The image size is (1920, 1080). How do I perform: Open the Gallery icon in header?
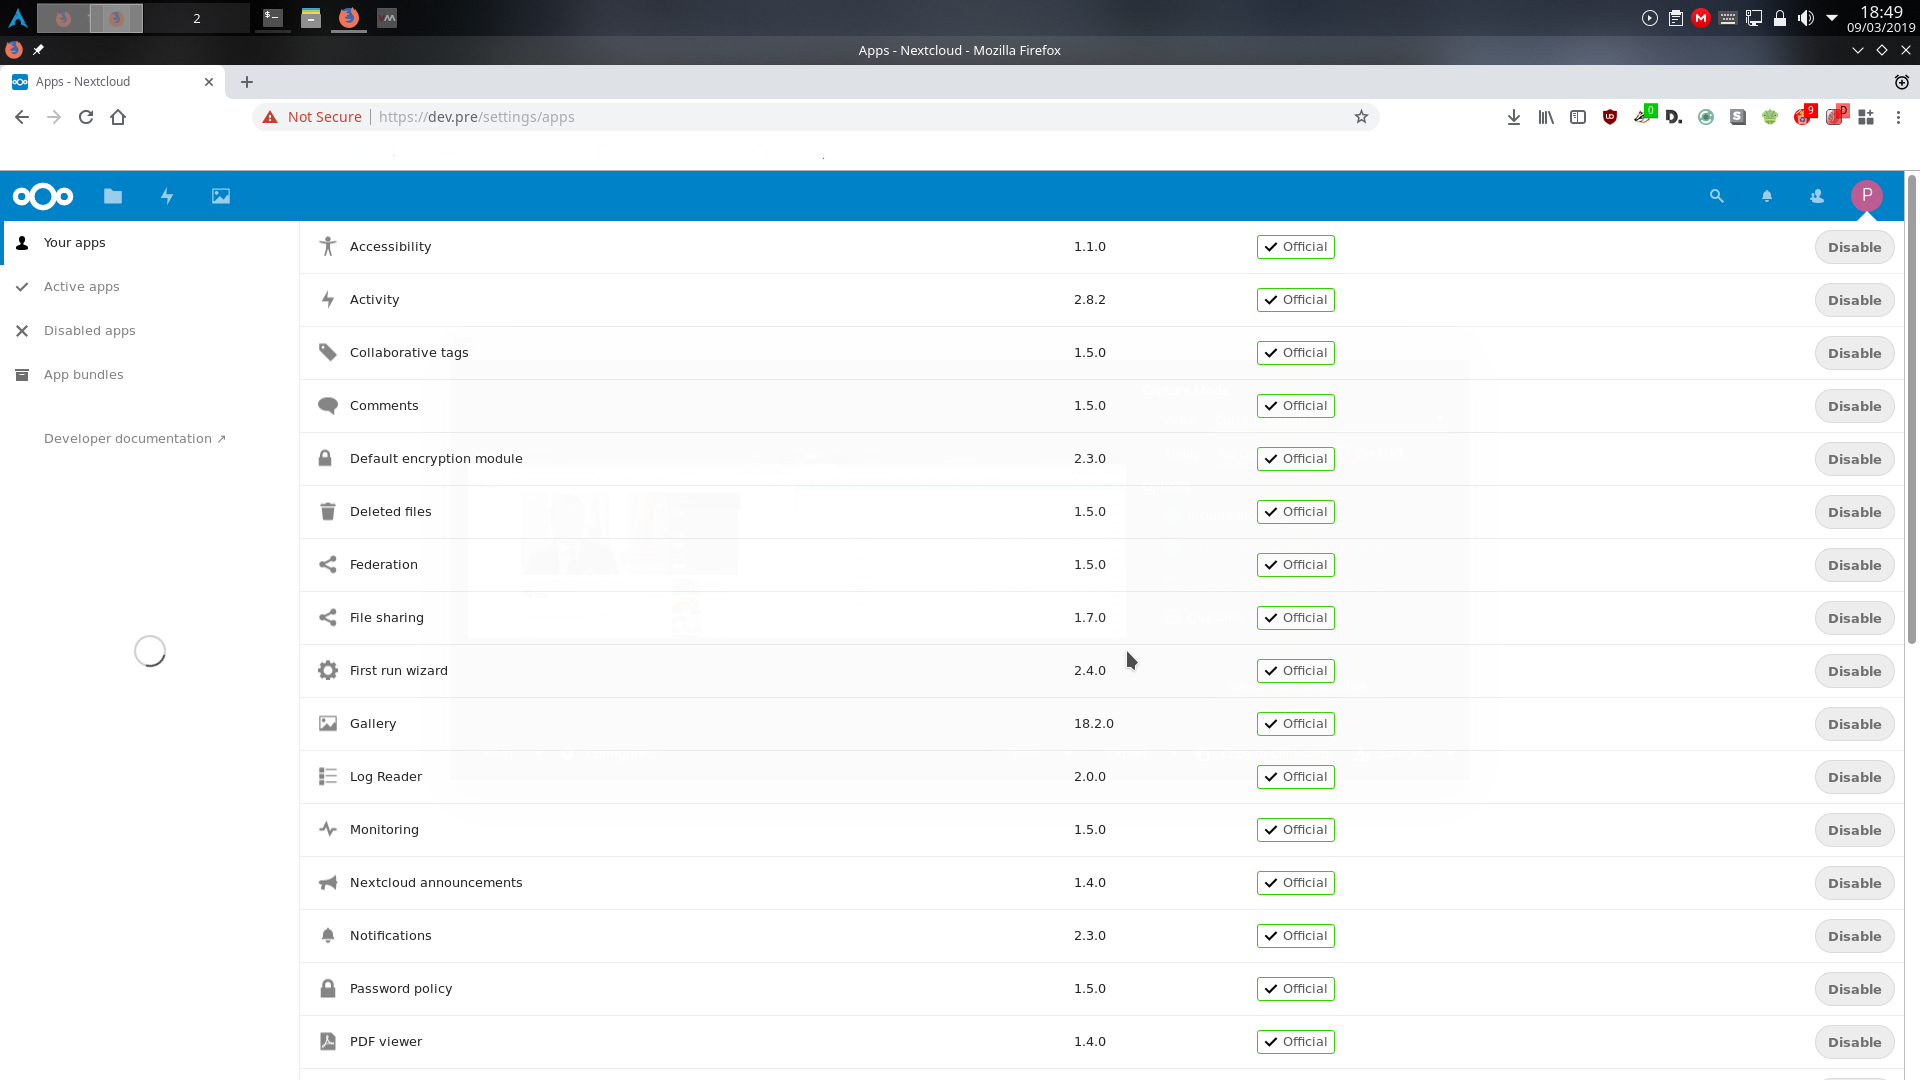click(221, 196)
